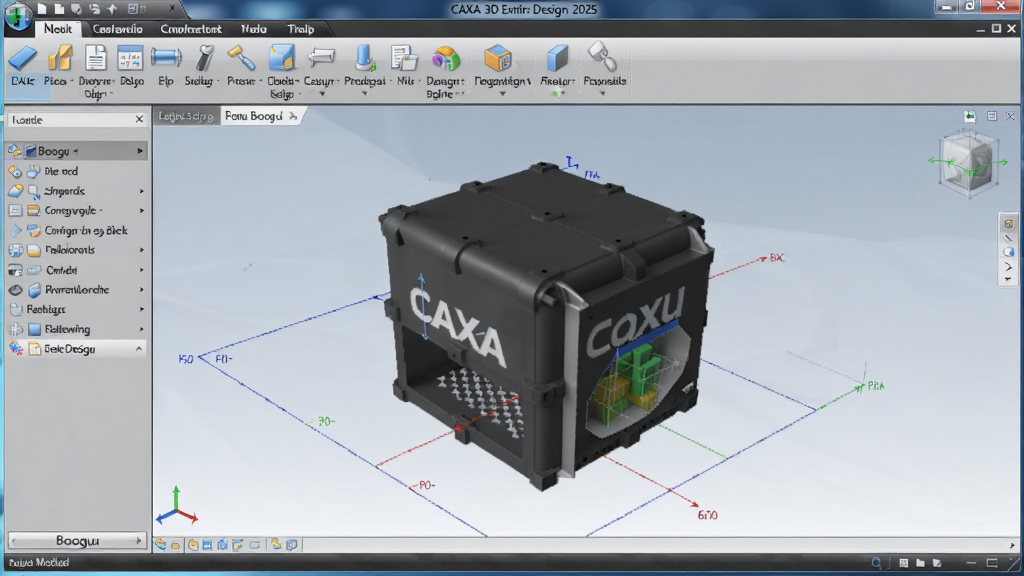Switch to the Castardio ribbon tab
The image size is (1024, 576).
(x=118, y=29)
